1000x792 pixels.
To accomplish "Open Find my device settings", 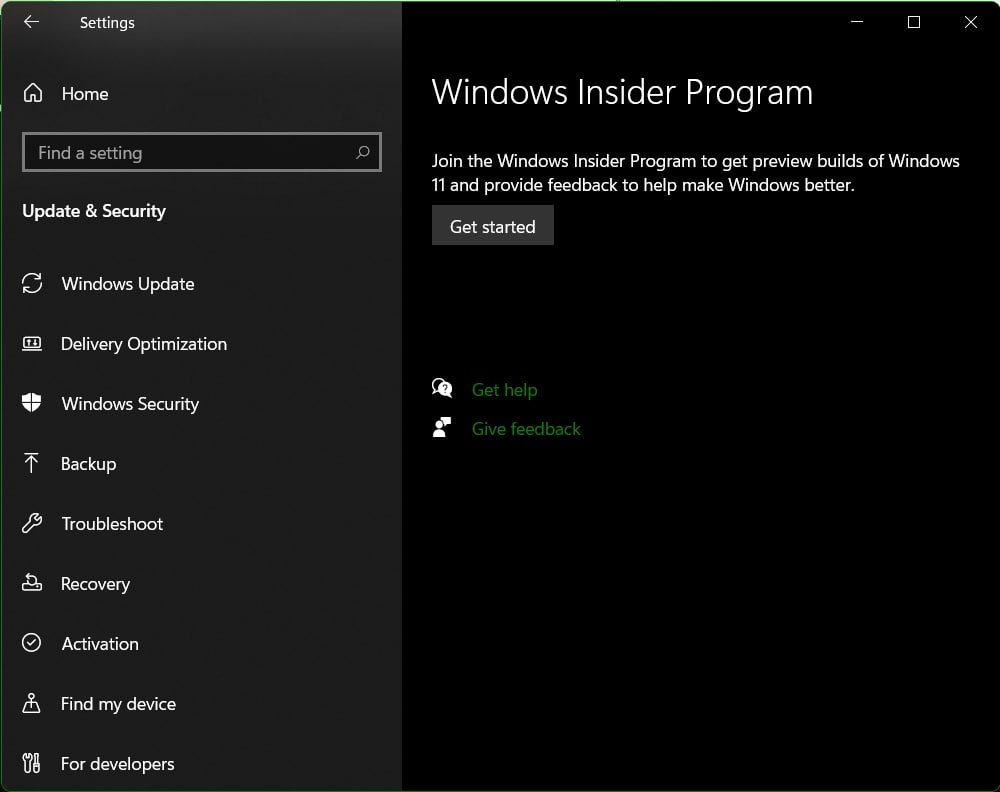I will (x=118, y=703).
